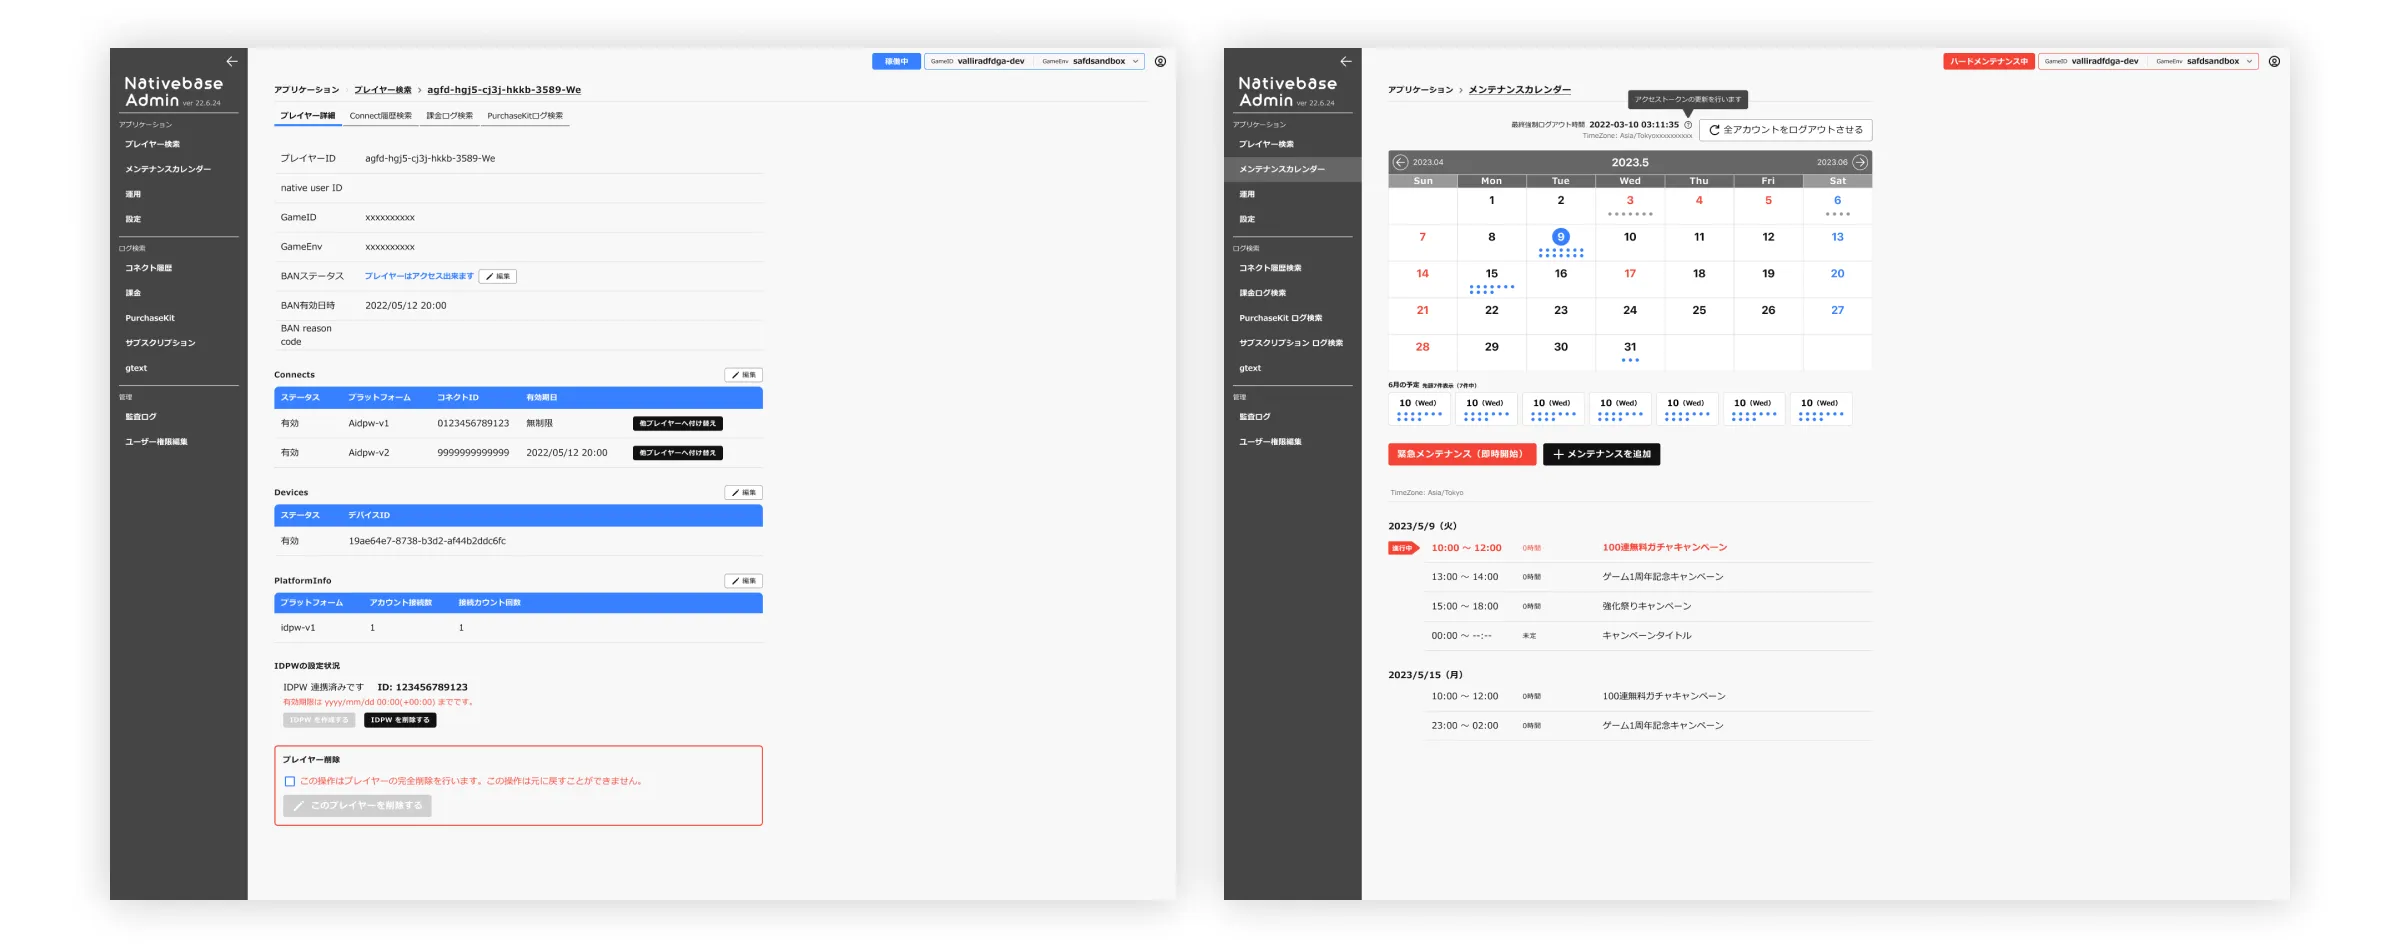Check the player complete deletion confirmation checkbox
This screenshot has height=948, width=2400.
point(290,782)
